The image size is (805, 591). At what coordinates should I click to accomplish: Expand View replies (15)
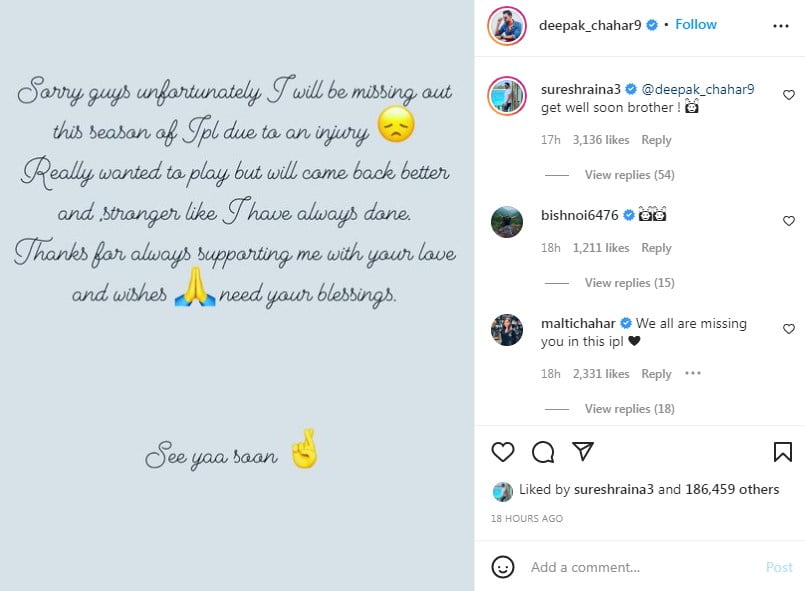click(x=629, y=283)
